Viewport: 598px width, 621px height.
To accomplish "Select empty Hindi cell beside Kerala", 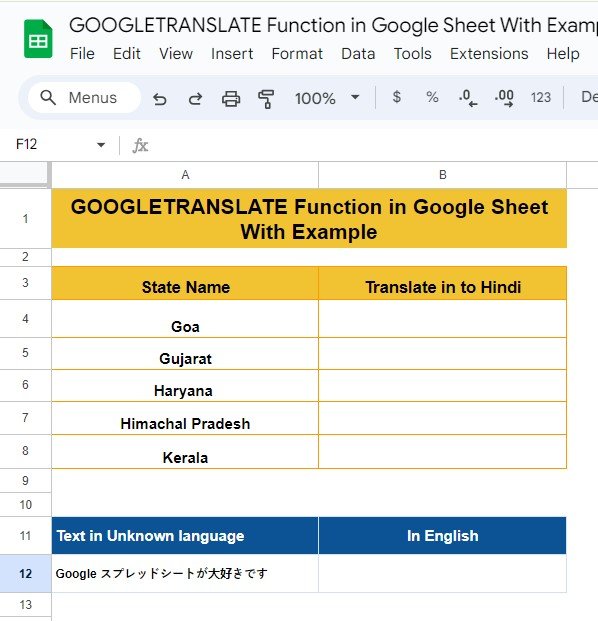I will pos(442,451).
